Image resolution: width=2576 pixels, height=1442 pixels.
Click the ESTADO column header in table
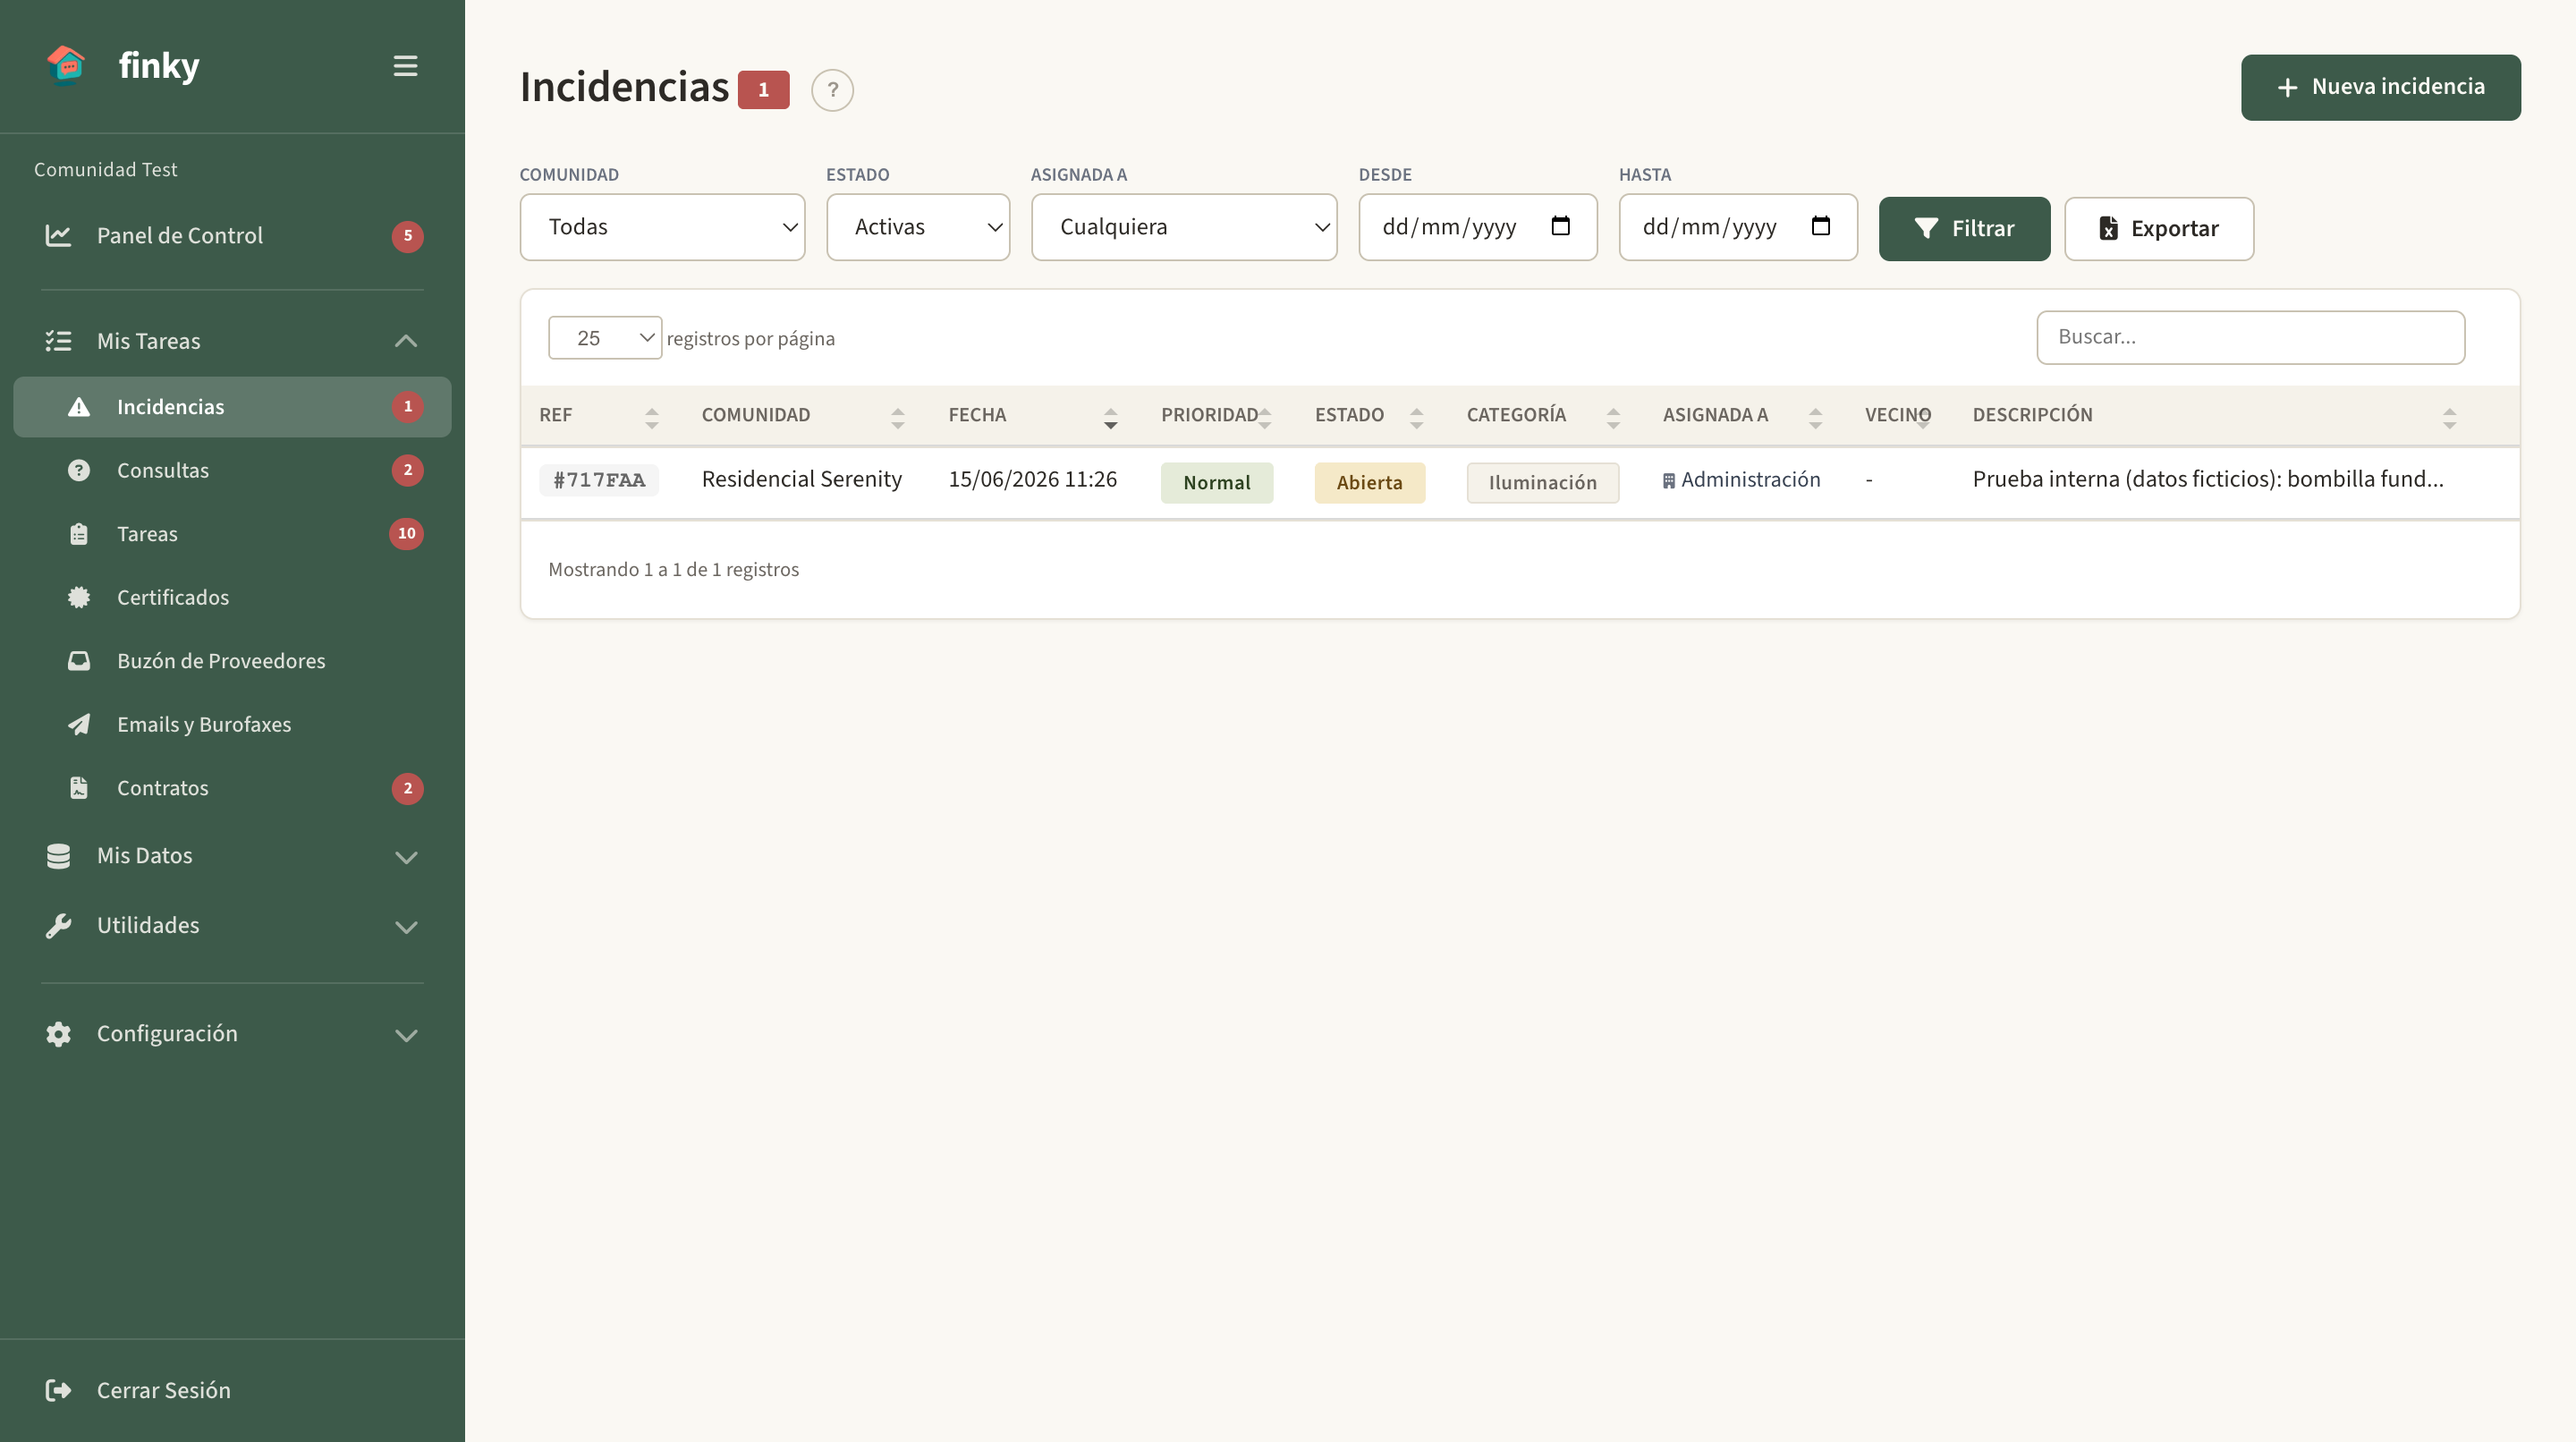pyautogui.click(x=1349, y=415)
